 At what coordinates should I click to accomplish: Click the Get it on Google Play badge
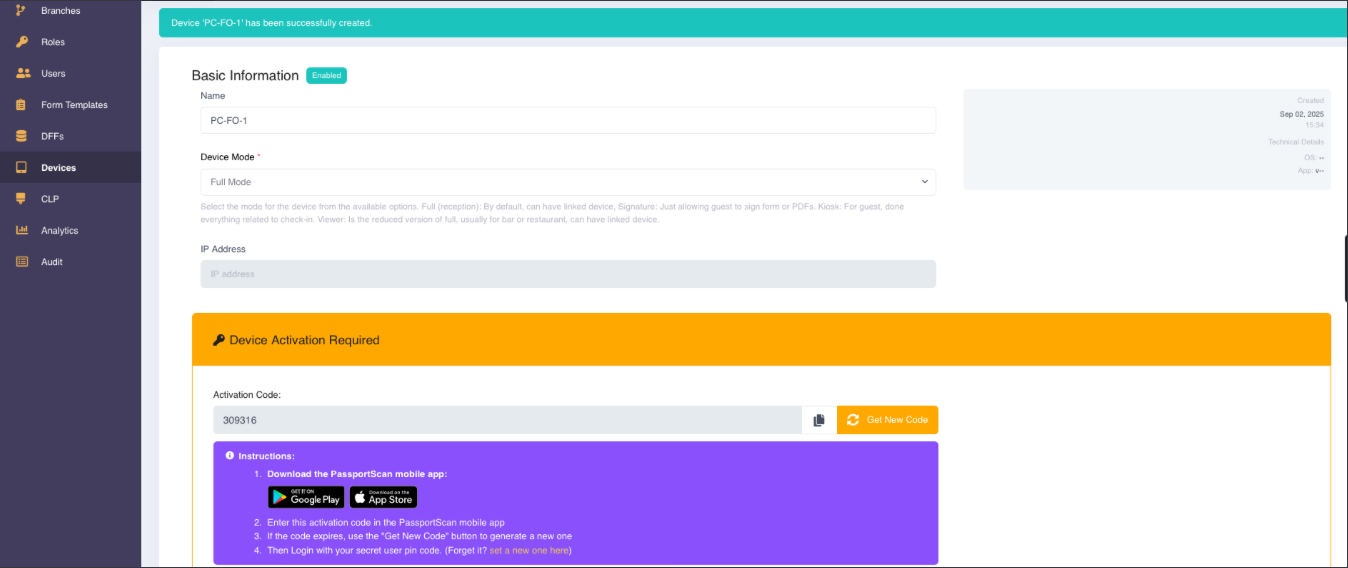306,497
